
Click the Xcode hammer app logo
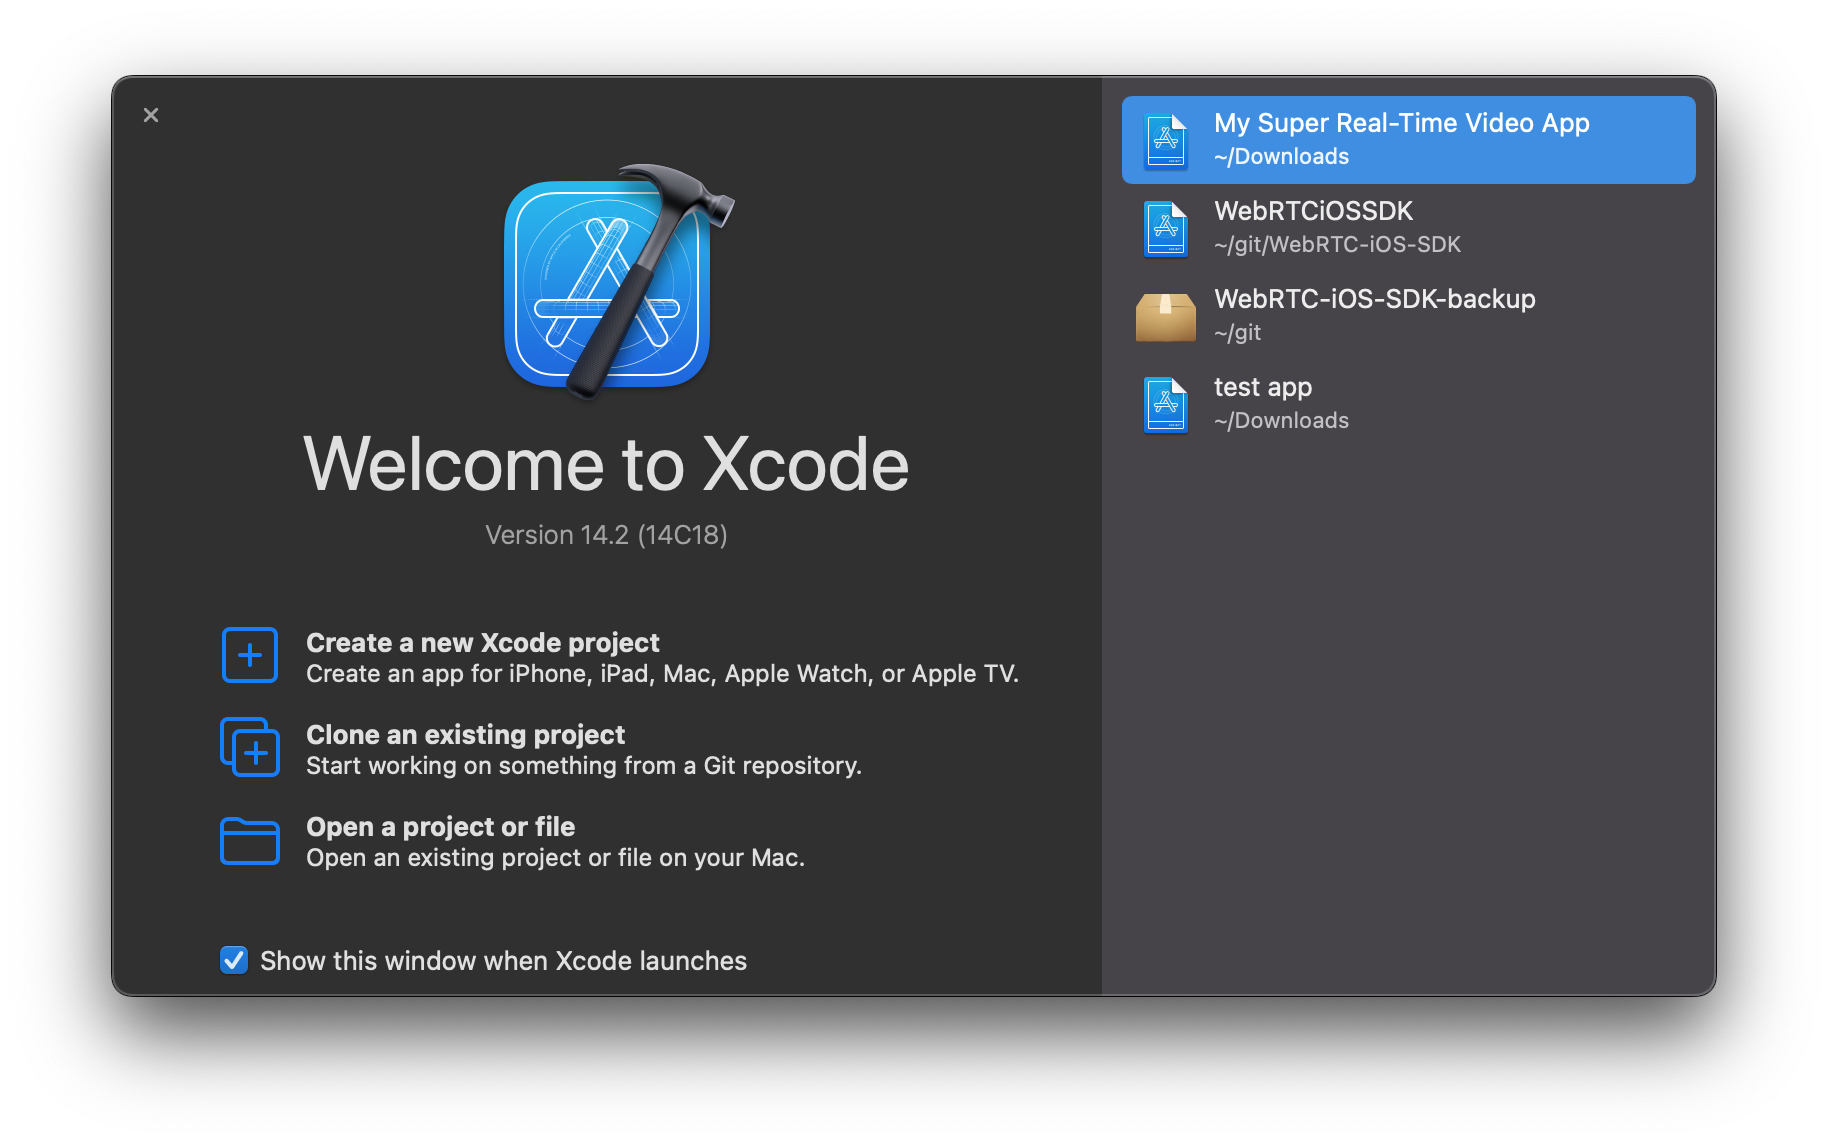point(618,282)
